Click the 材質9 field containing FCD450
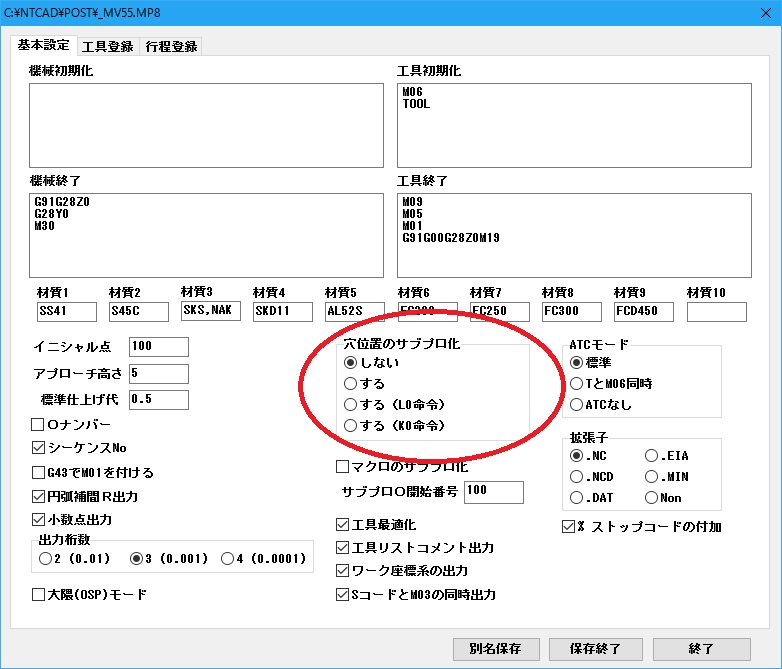782x669 pixels. tap(644, 311)
